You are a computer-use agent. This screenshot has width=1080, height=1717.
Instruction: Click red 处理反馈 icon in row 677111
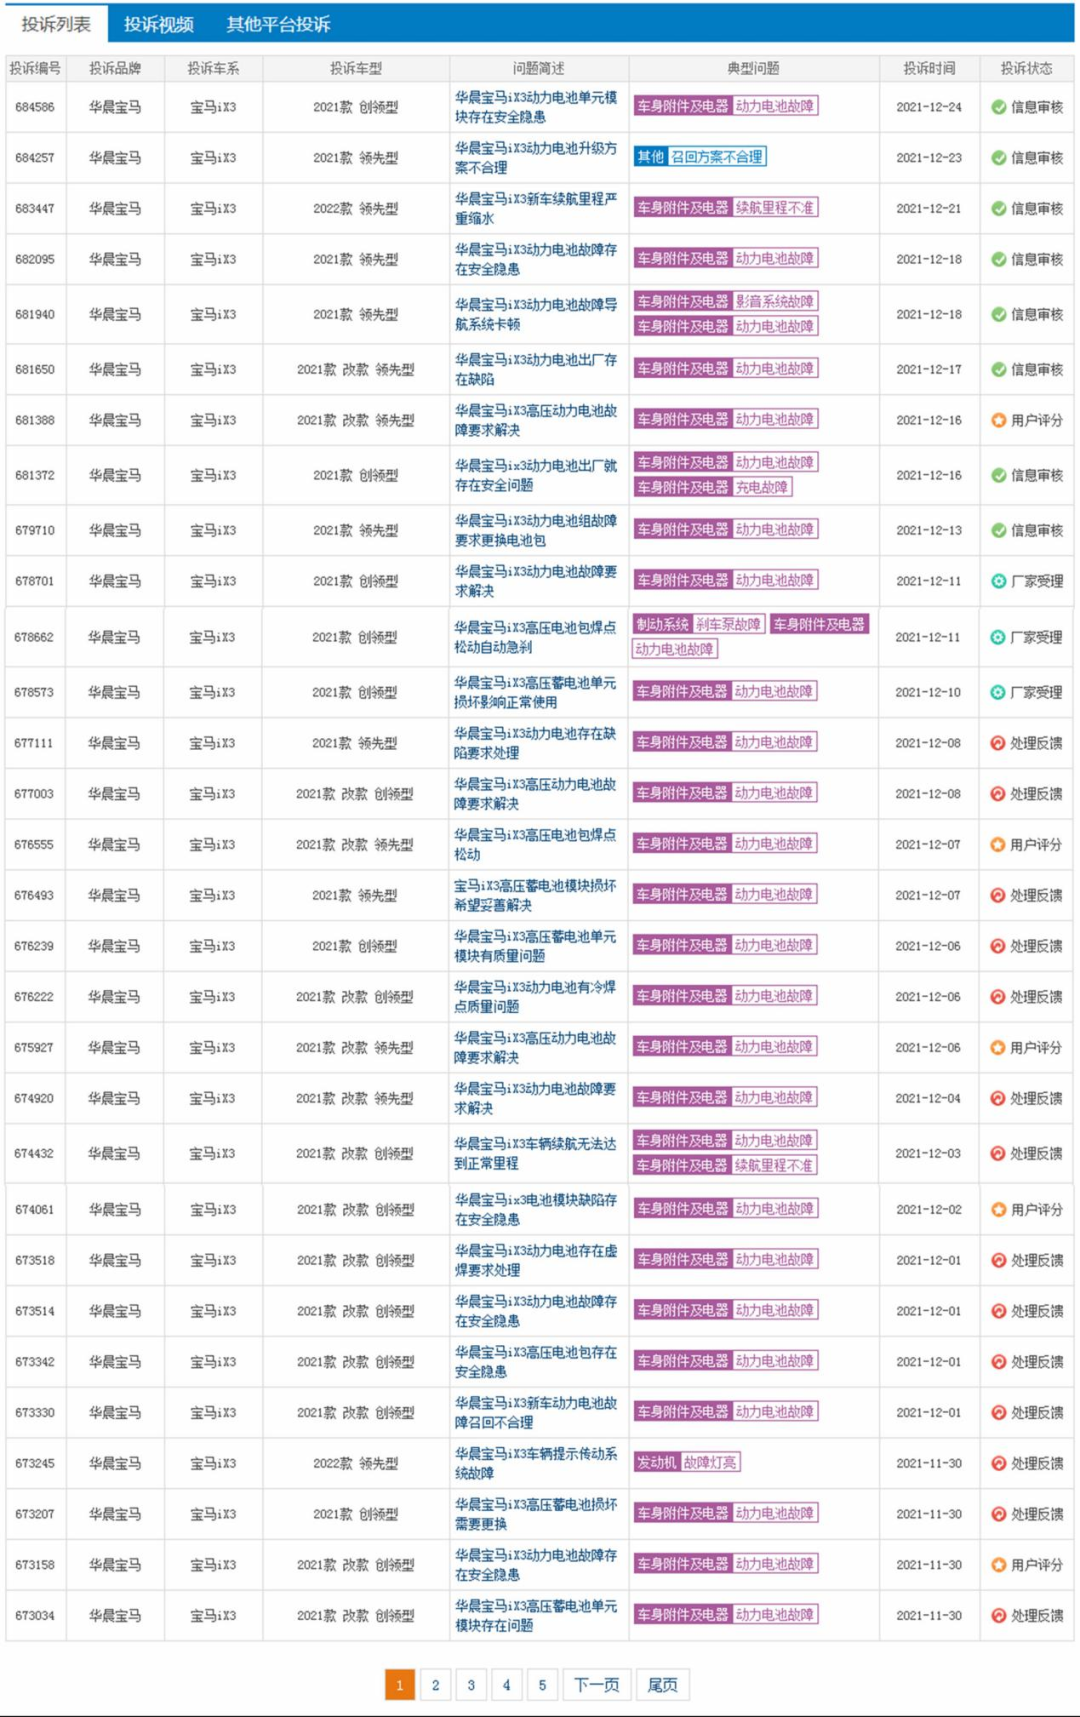(997, 743)
